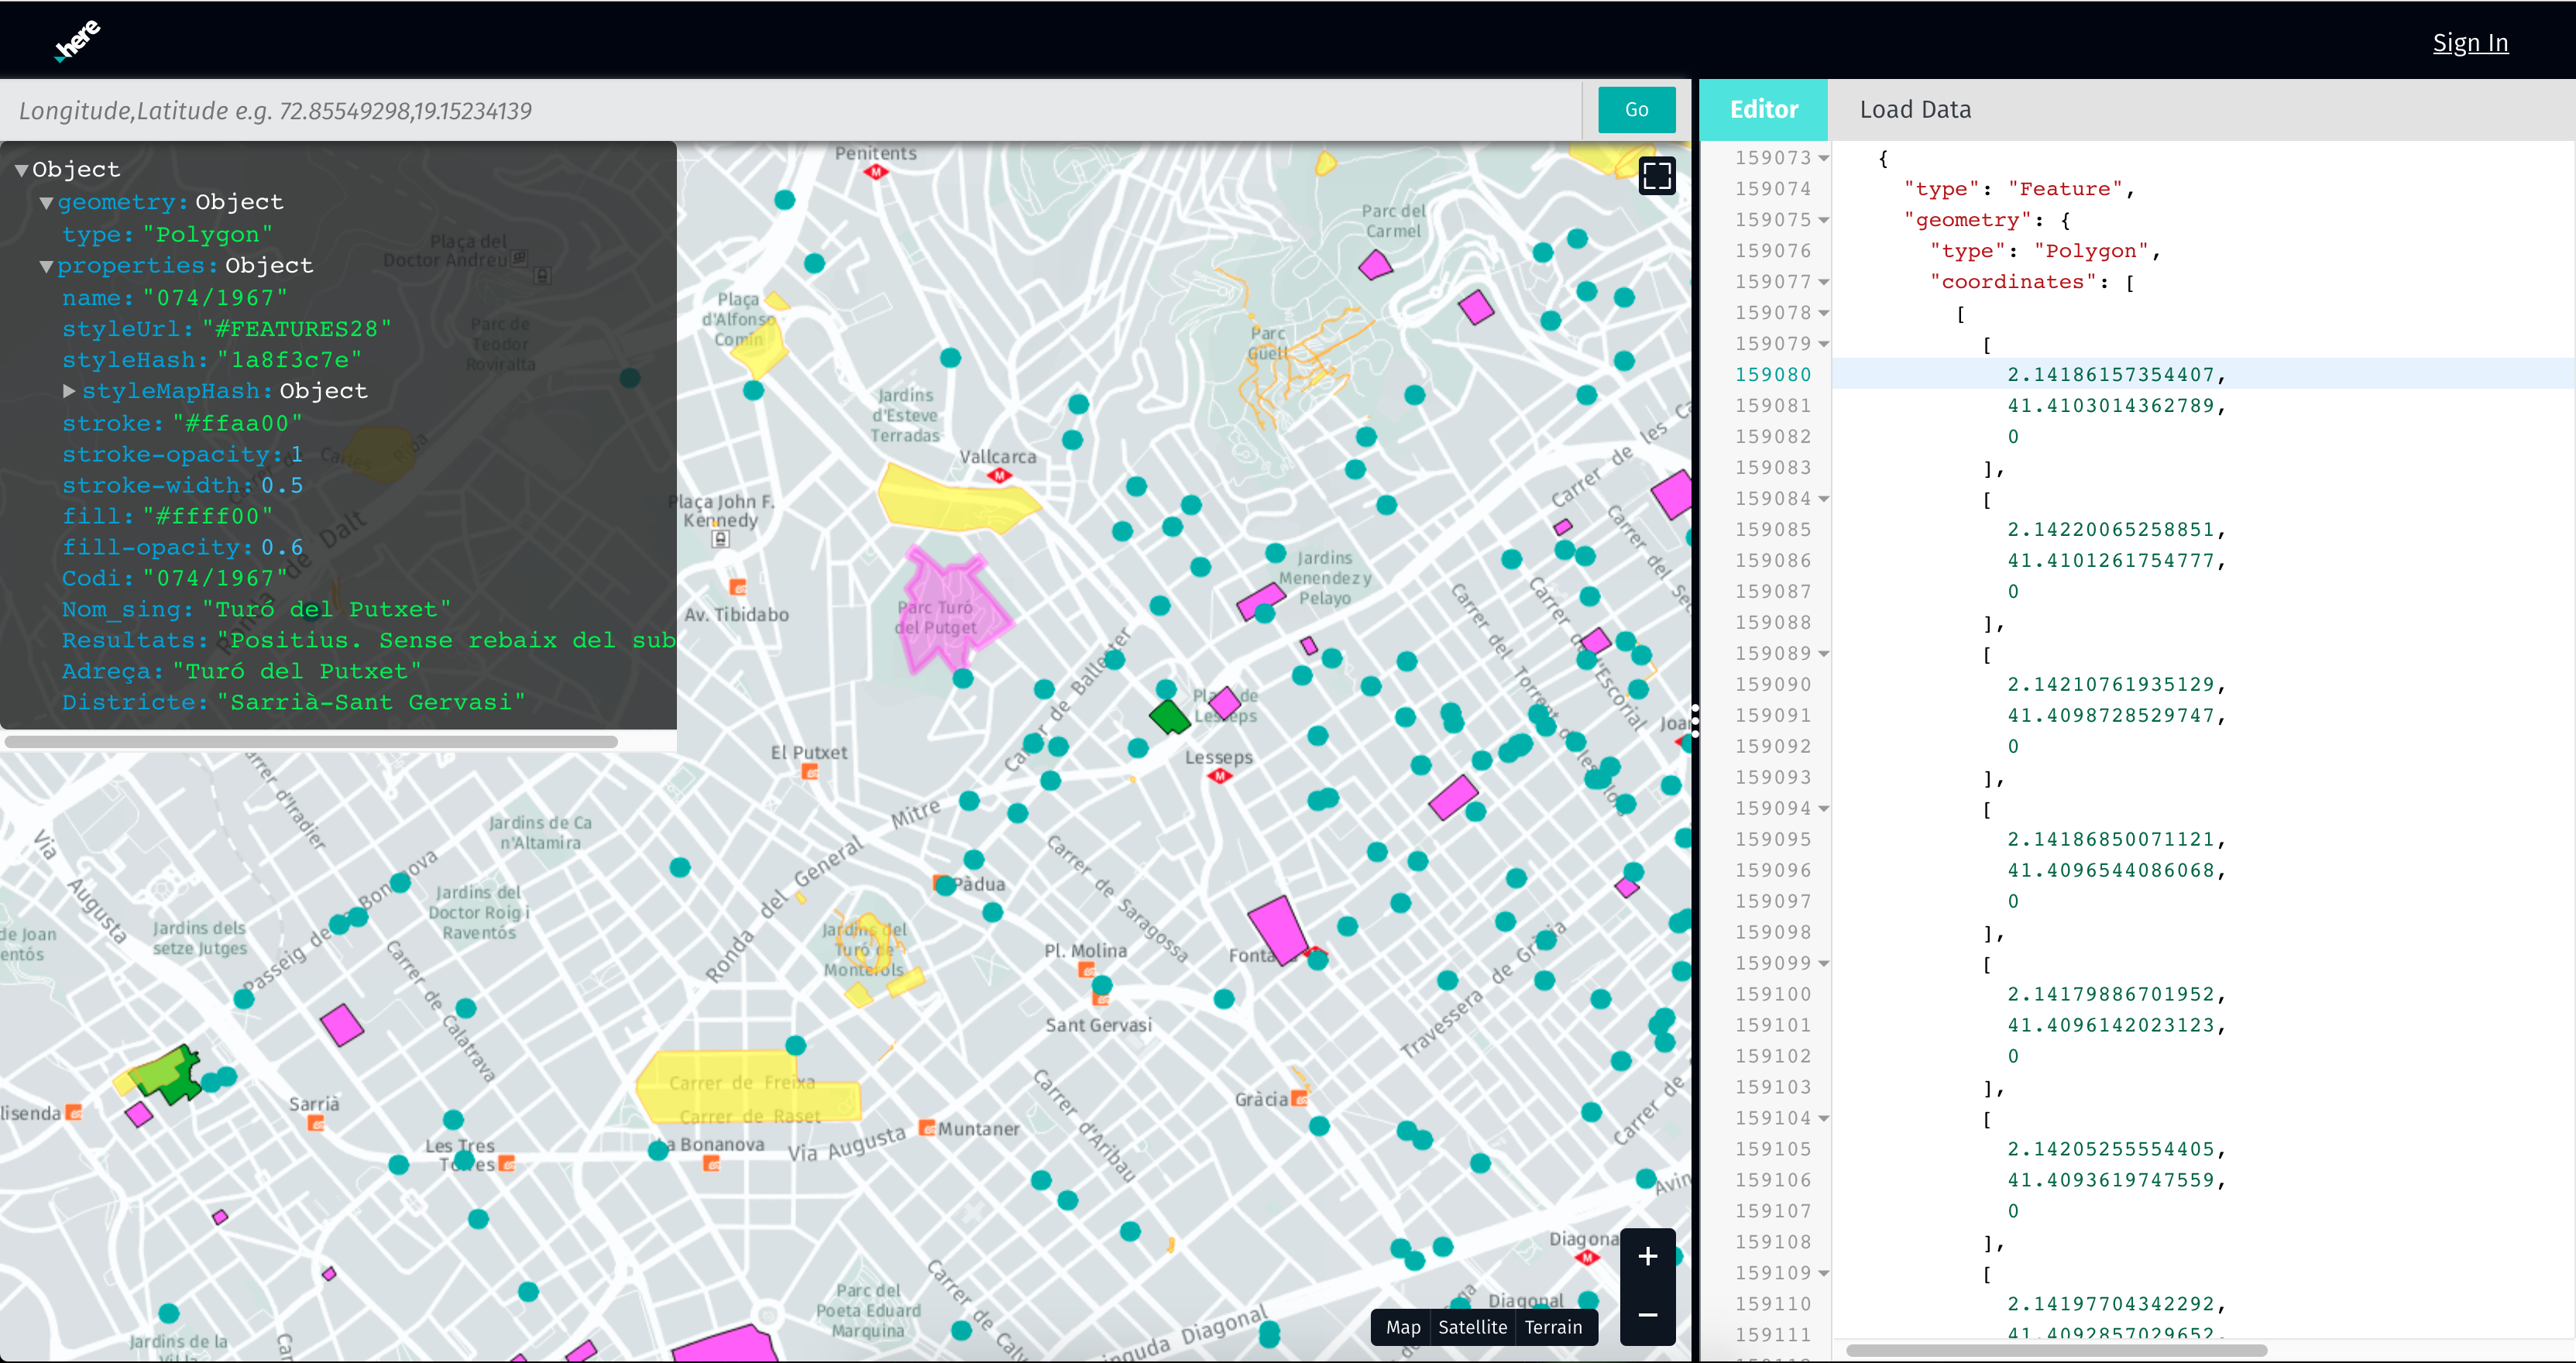Click the Lesseps metro station icon
The height and width of the screenshot is (1363, 2576).
pos(1219,776)
